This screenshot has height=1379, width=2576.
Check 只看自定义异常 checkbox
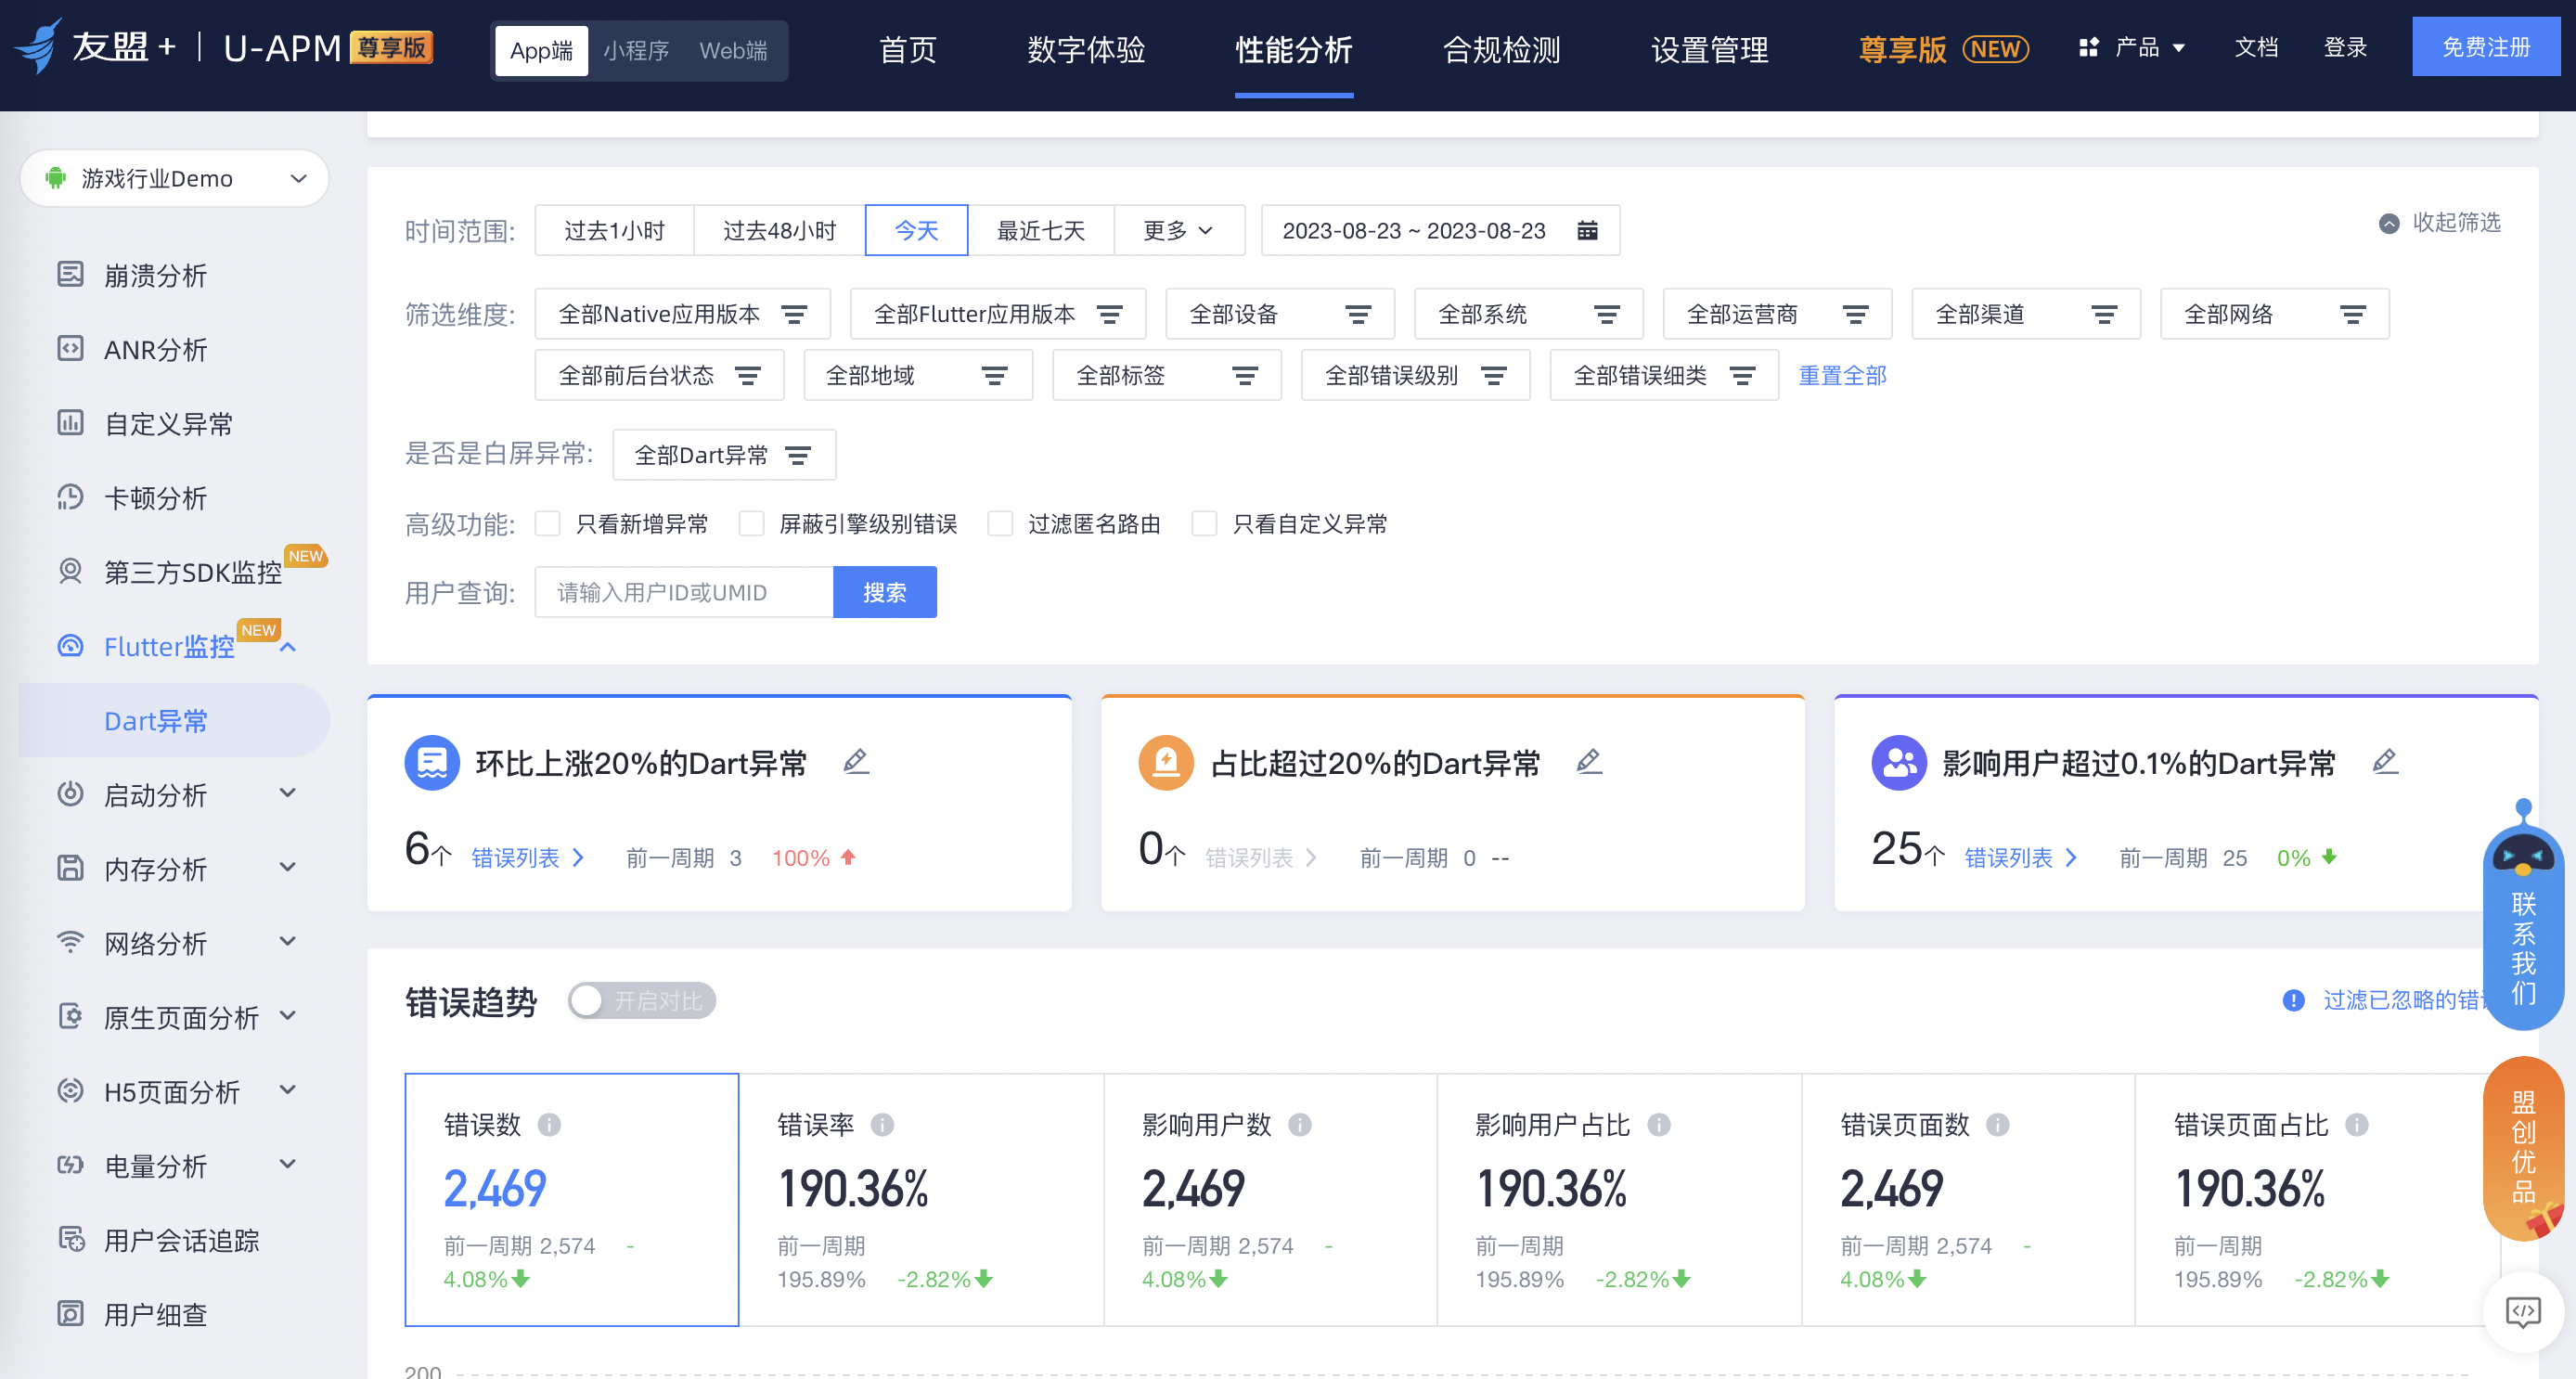(x=1204, y=524)
